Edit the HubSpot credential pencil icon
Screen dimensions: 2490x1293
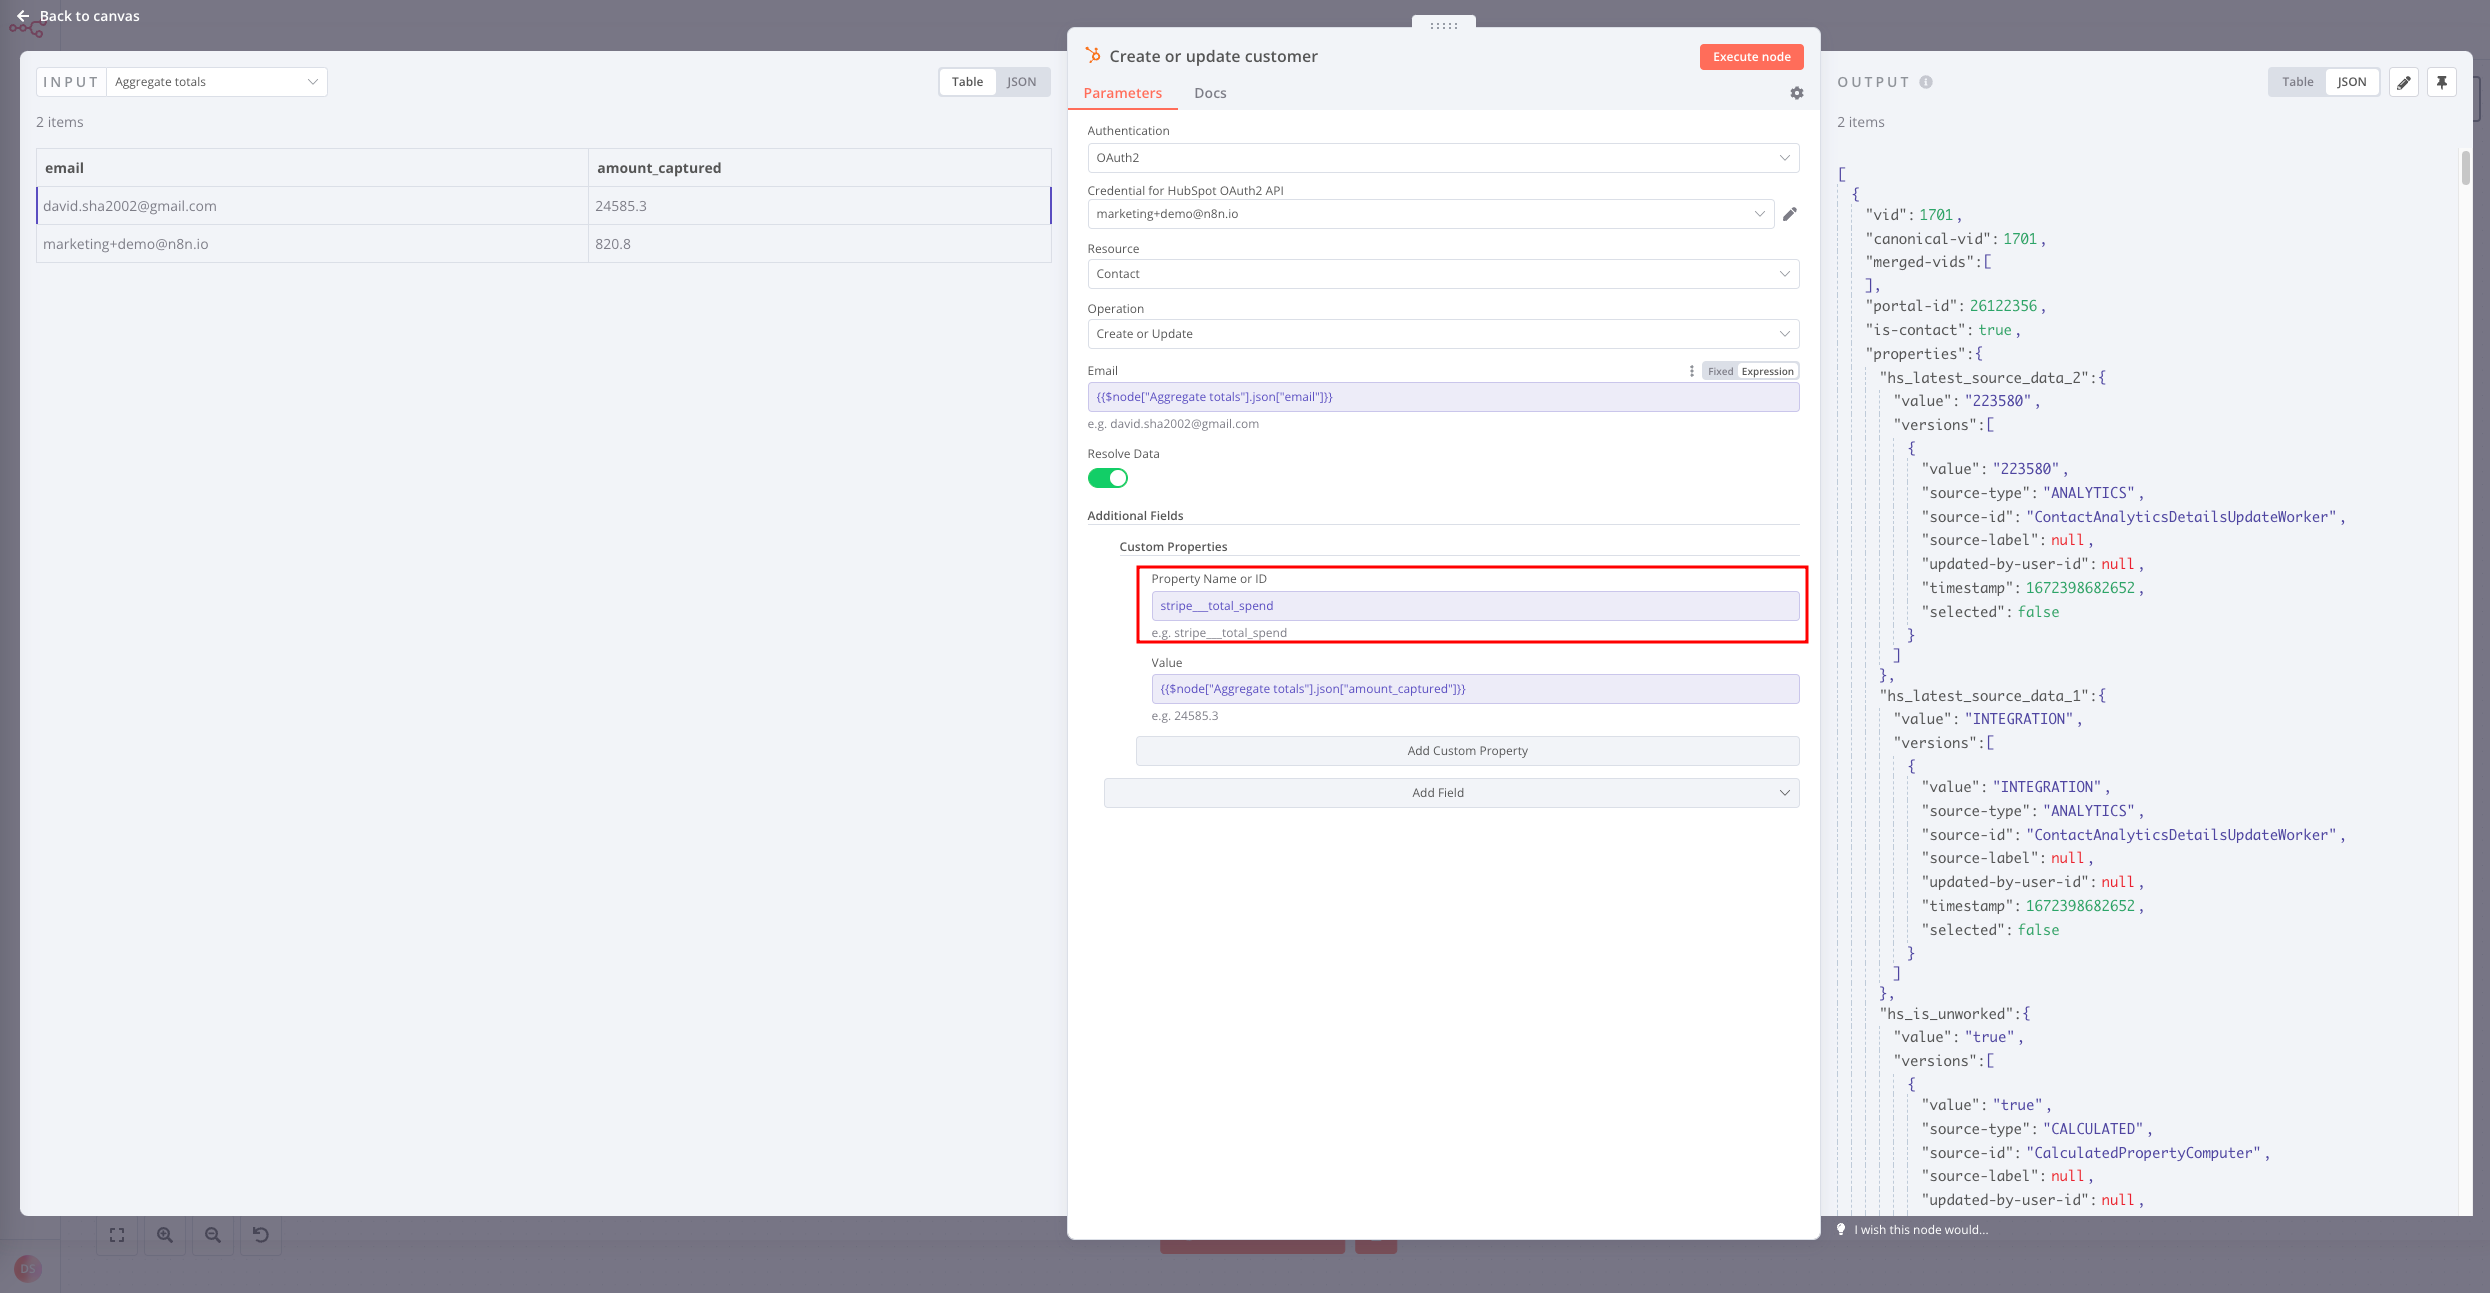point(1790,214)
